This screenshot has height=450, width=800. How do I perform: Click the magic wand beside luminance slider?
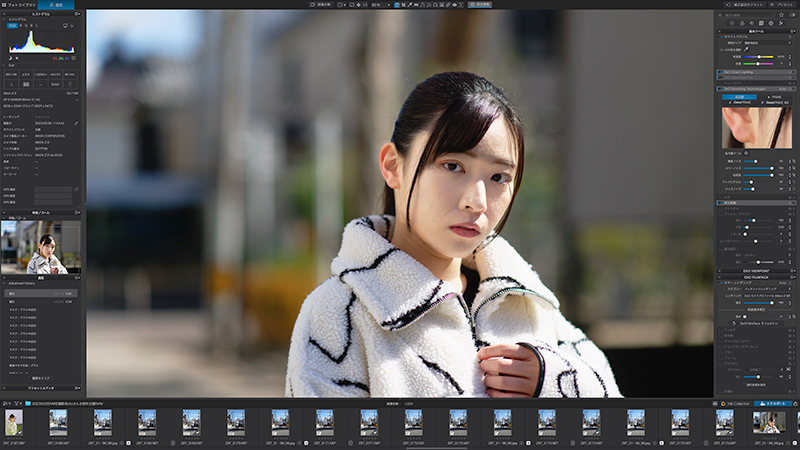(x=794, y=161)
